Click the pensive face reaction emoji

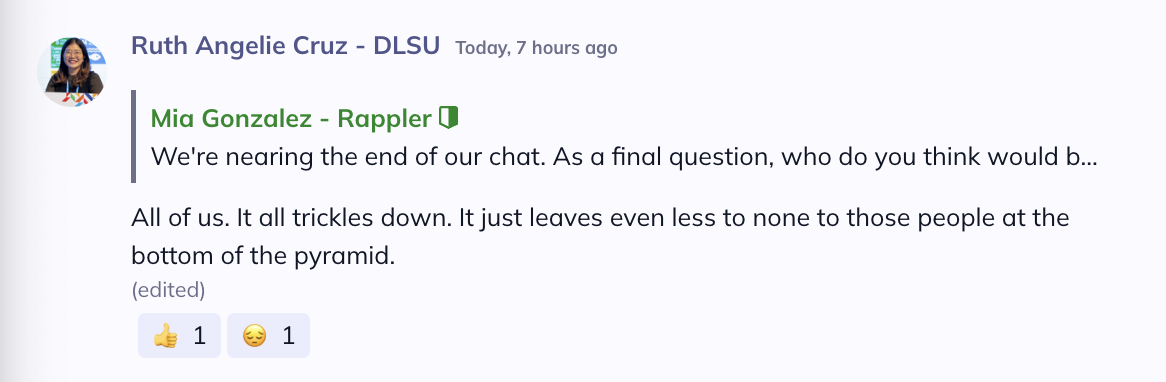coord(254,336)
